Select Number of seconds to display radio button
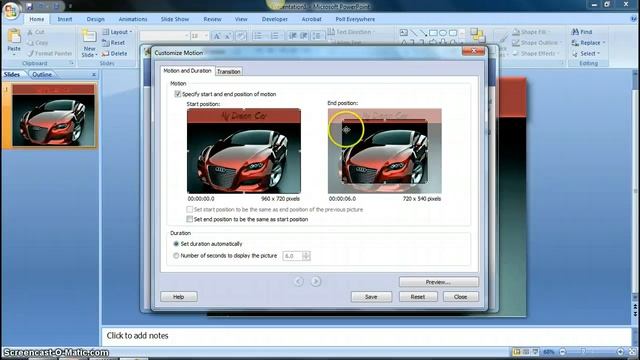Screen dimensions: 640x360 point(176,256)
